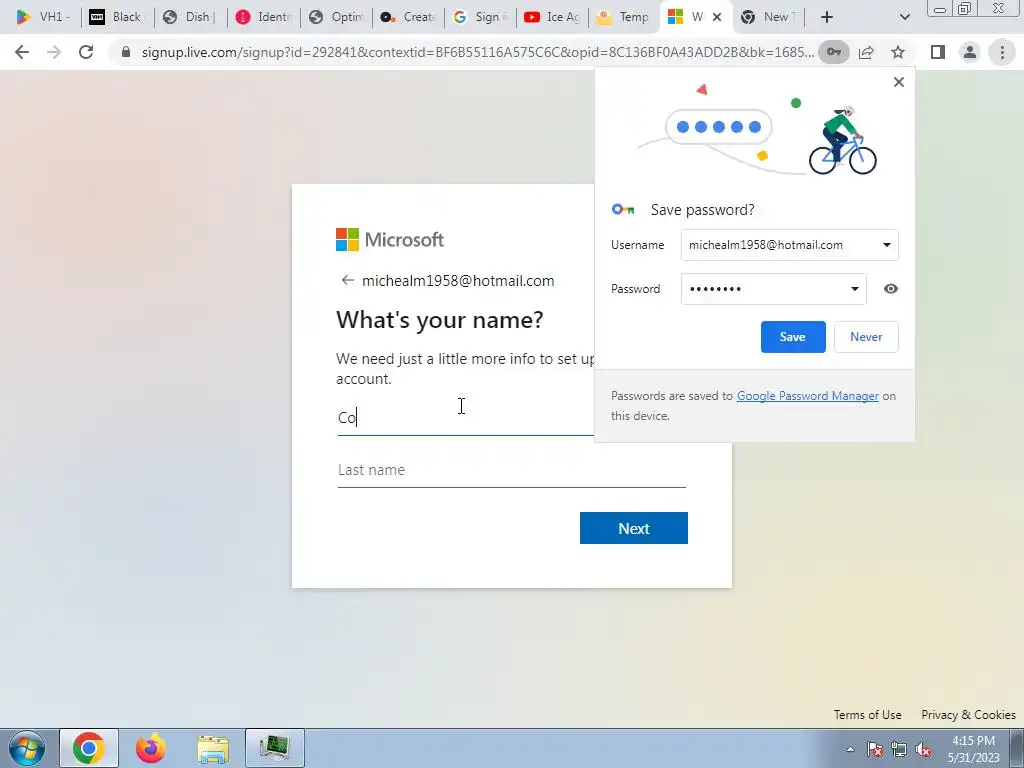
Task: Switch to the Black tab
Action: coord(118,17)
